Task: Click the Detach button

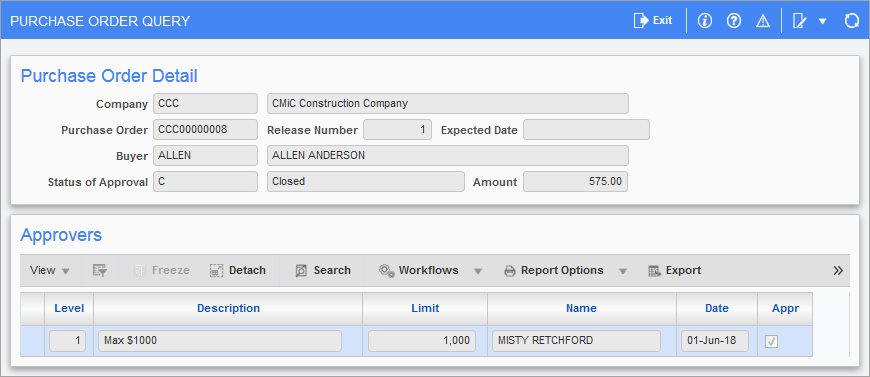Action: click(x=238, y=270)
